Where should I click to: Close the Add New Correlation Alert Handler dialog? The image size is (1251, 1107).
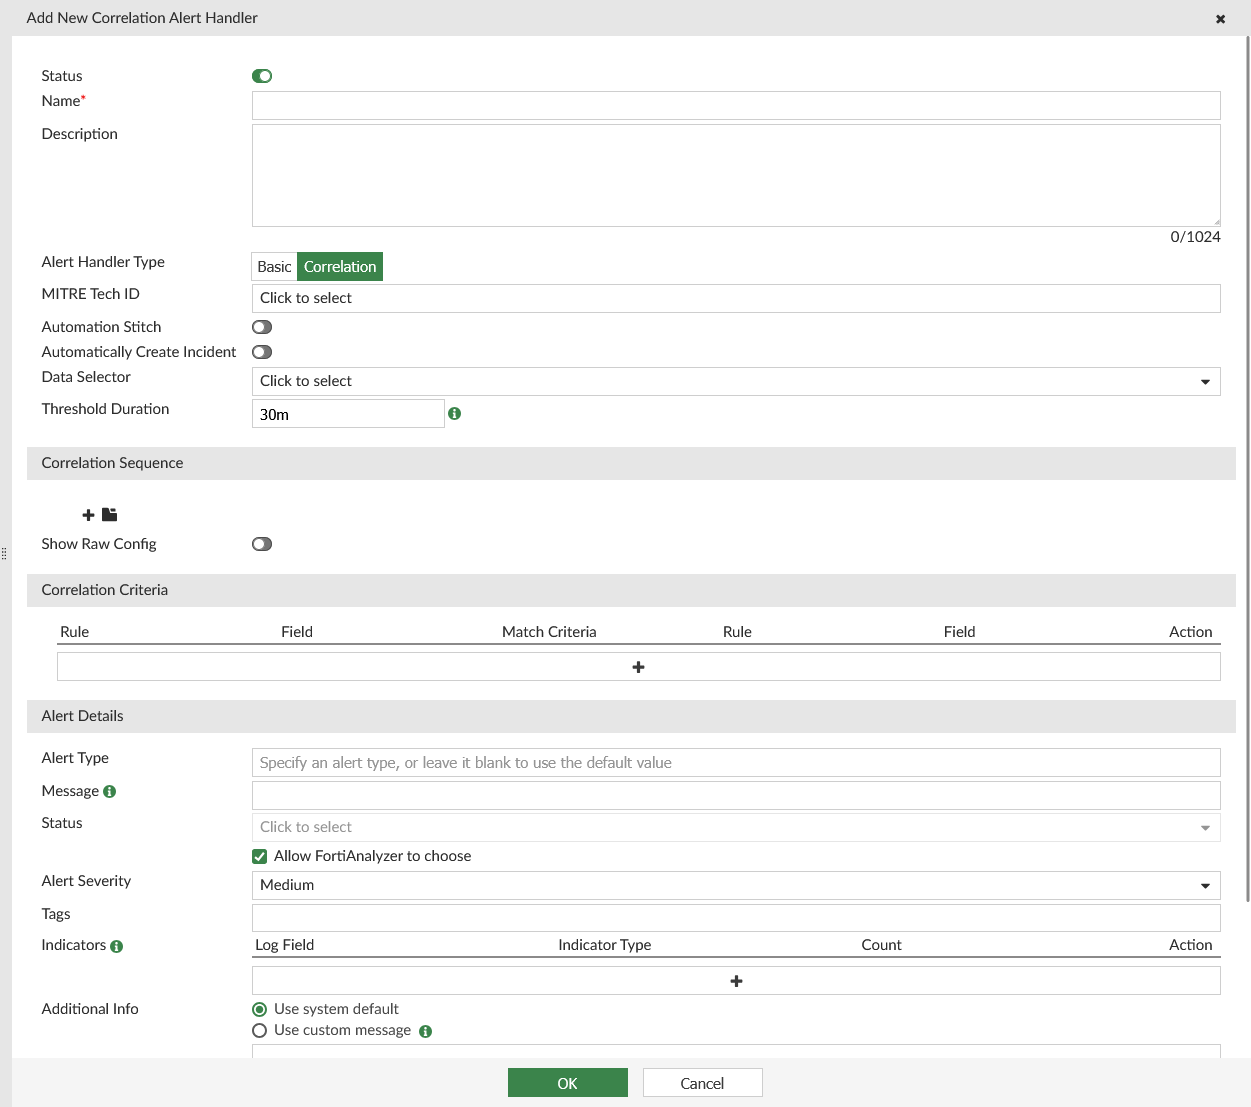tap(1220, 19)
